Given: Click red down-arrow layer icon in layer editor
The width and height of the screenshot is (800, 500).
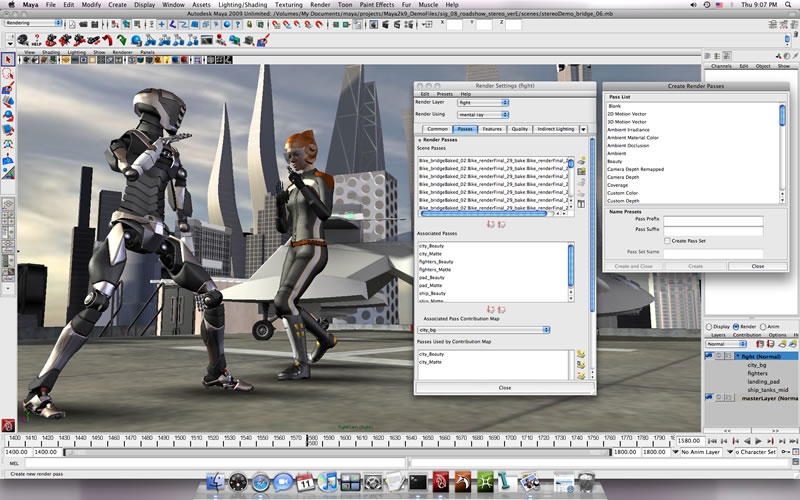Looking at the screenshot, I should click(769, 344).
